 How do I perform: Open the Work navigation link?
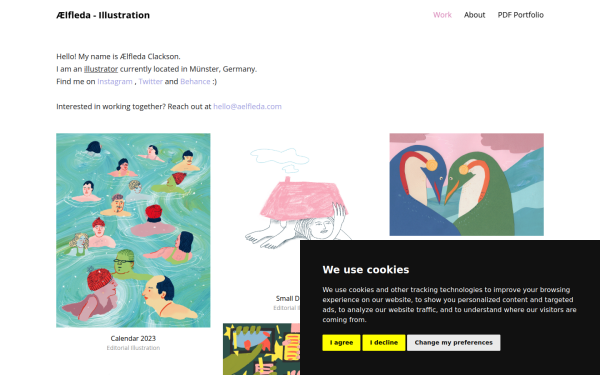click(x=442, y=15)
